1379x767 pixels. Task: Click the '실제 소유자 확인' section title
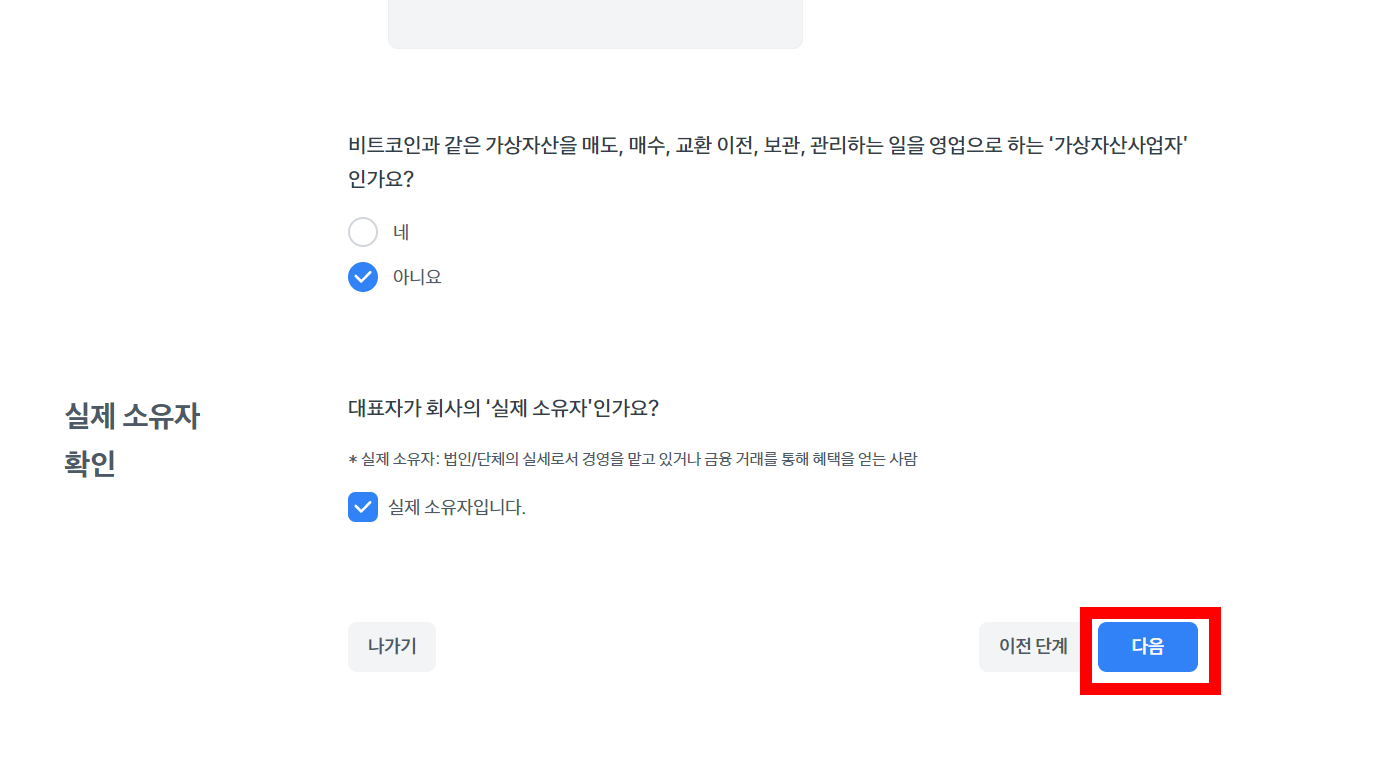[x=132, y=440]
